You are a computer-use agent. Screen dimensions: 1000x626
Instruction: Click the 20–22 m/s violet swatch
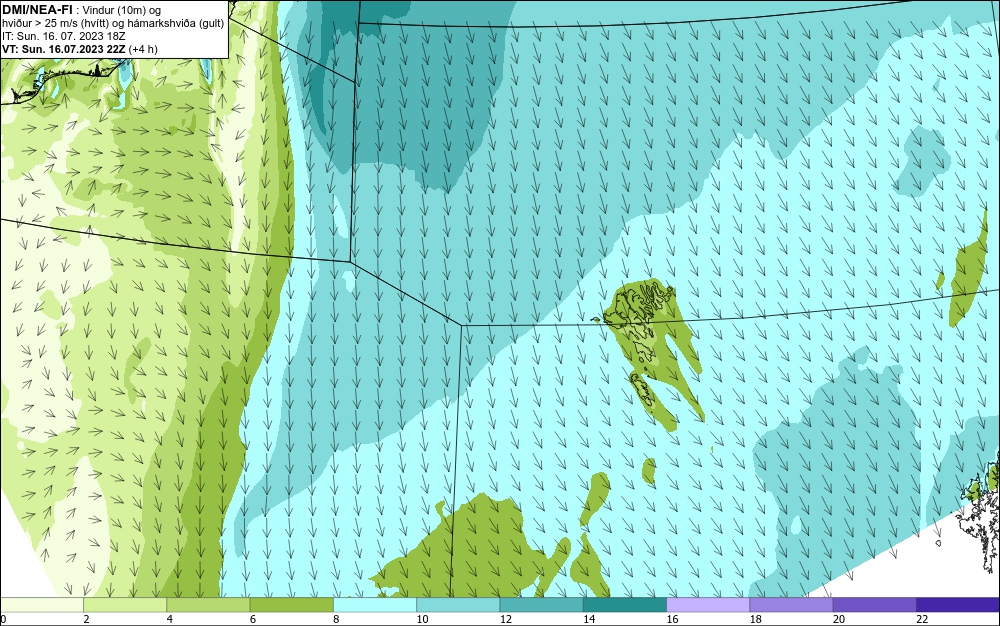tap(874, 605)
